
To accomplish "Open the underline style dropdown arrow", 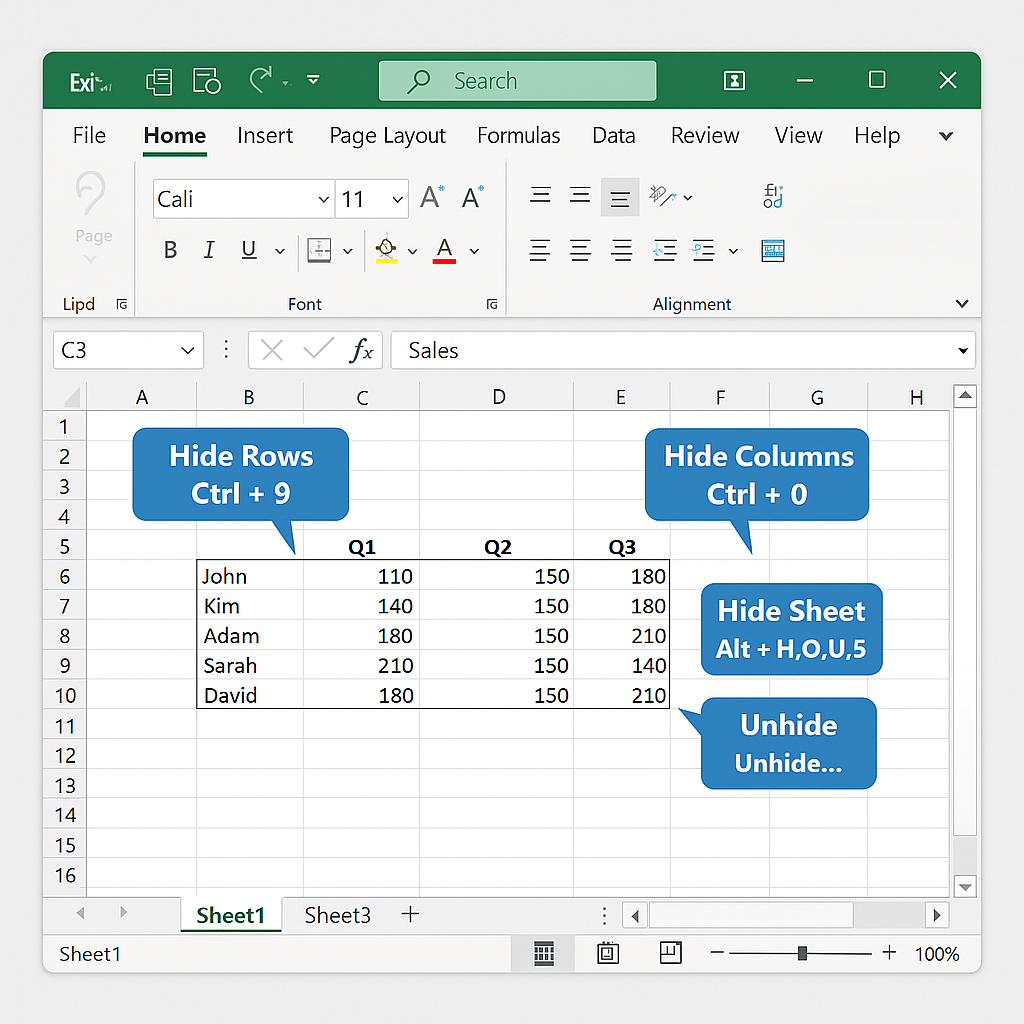I will [280, 251].
